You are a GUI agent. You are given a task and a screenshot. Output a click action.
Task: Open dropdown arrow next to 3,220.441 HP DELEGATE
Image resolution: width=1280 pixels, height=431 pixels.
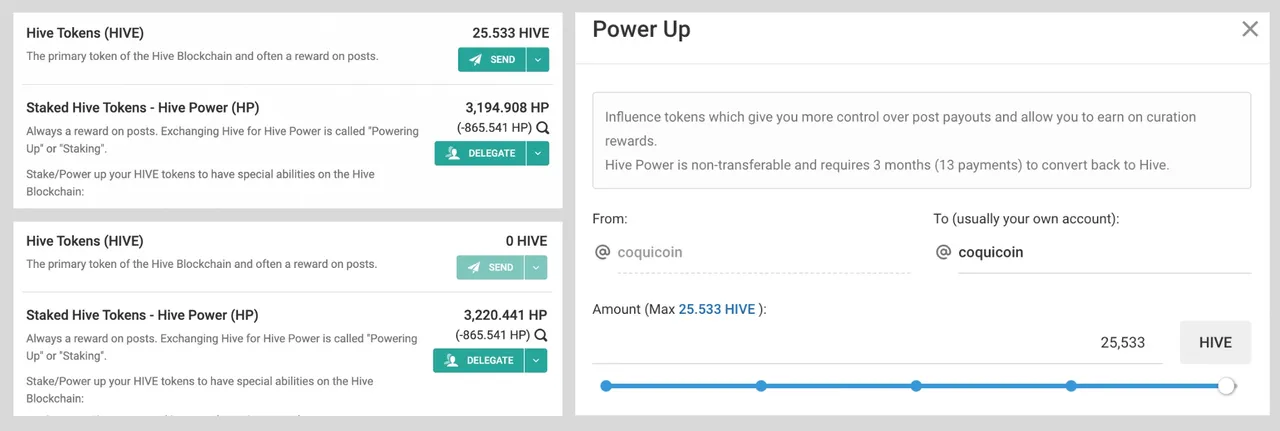coord(538,360)
